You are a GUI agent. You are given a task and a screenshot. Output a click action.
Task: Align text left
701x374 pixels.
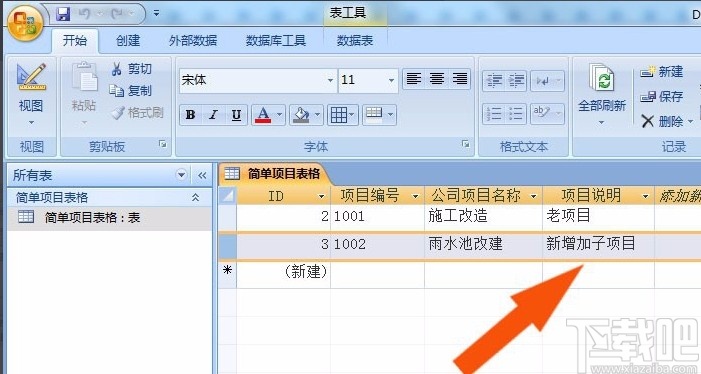pyautogui.click(x=414, y=79)
